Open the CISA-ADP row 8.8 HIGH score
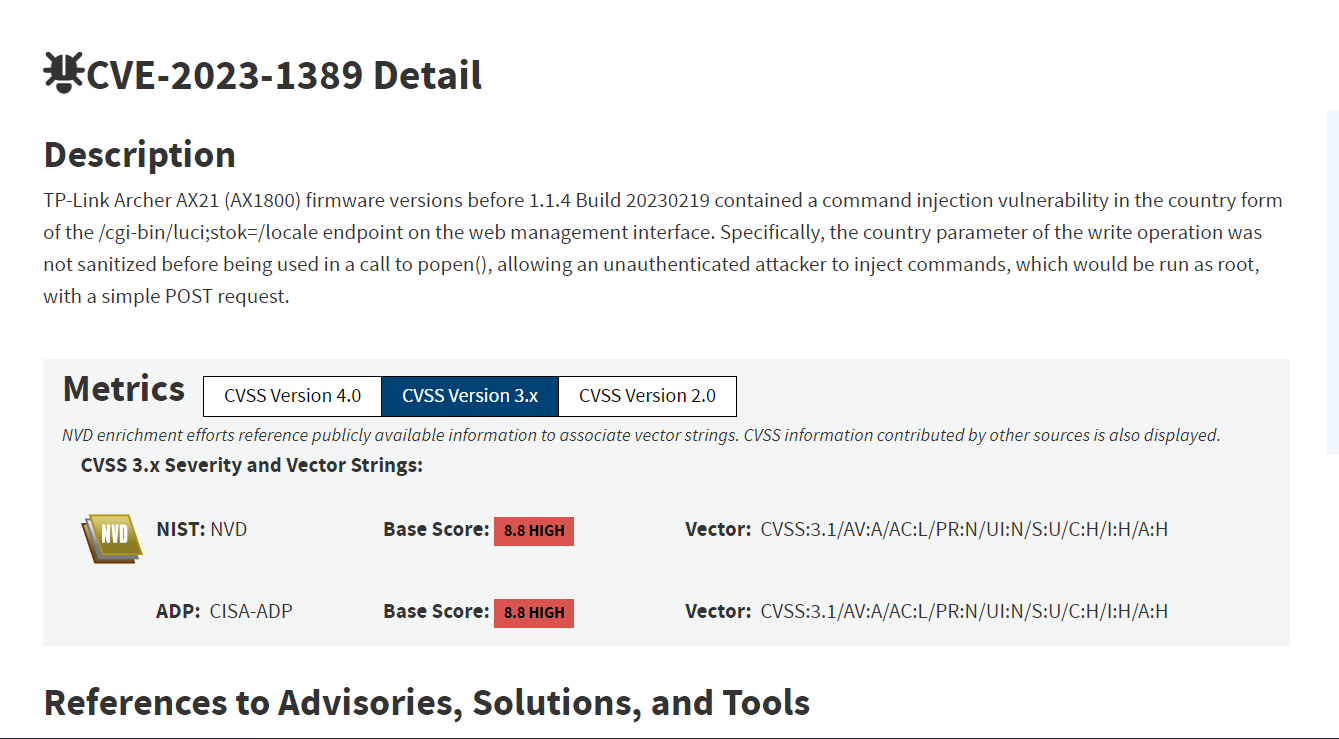1339x739 pixels. [x=534, y=613]
